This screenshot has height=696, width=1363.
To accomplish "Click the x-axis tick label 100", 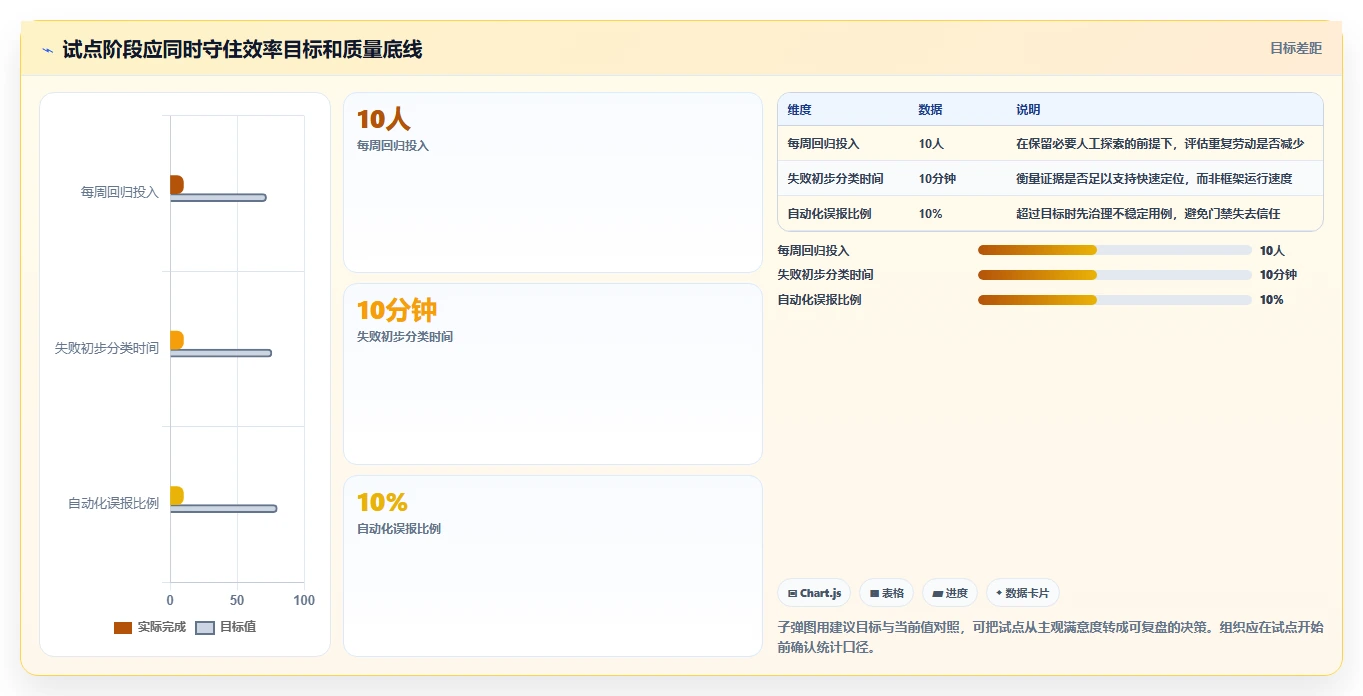I will point(304,600).
